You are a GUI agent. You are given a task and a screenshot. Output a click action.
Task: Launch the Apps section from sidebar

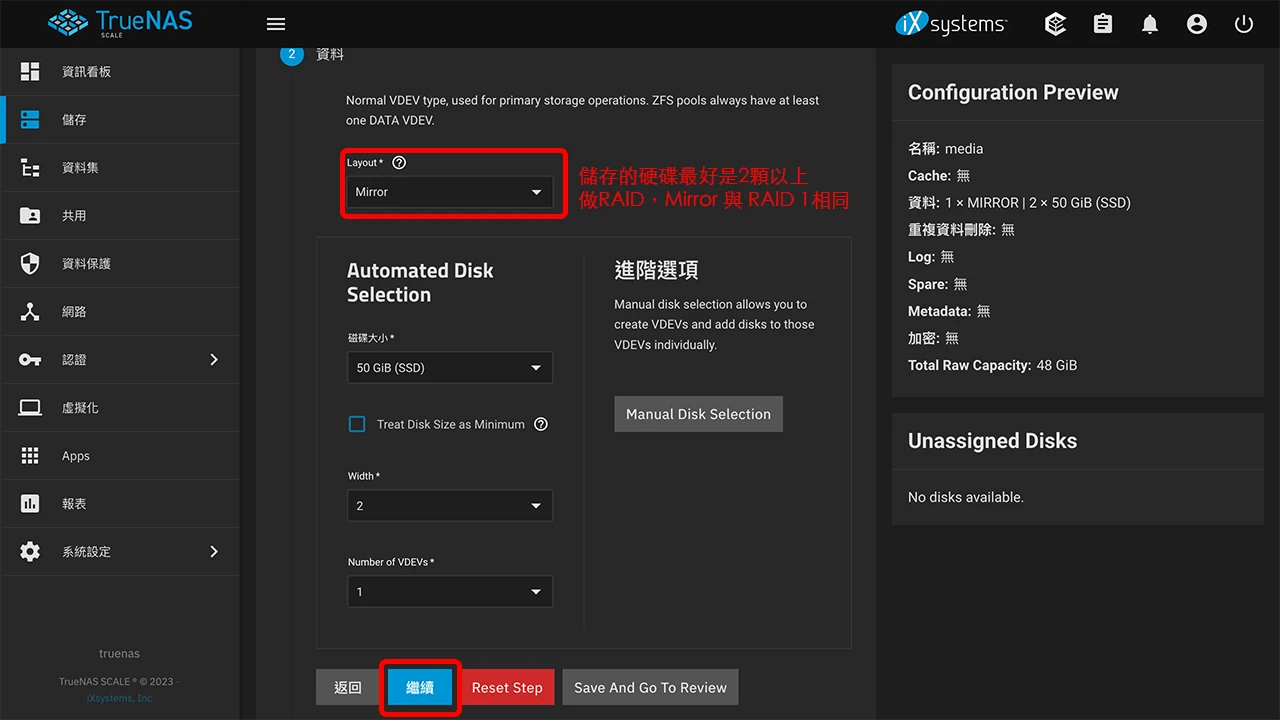tap(75, 455)
